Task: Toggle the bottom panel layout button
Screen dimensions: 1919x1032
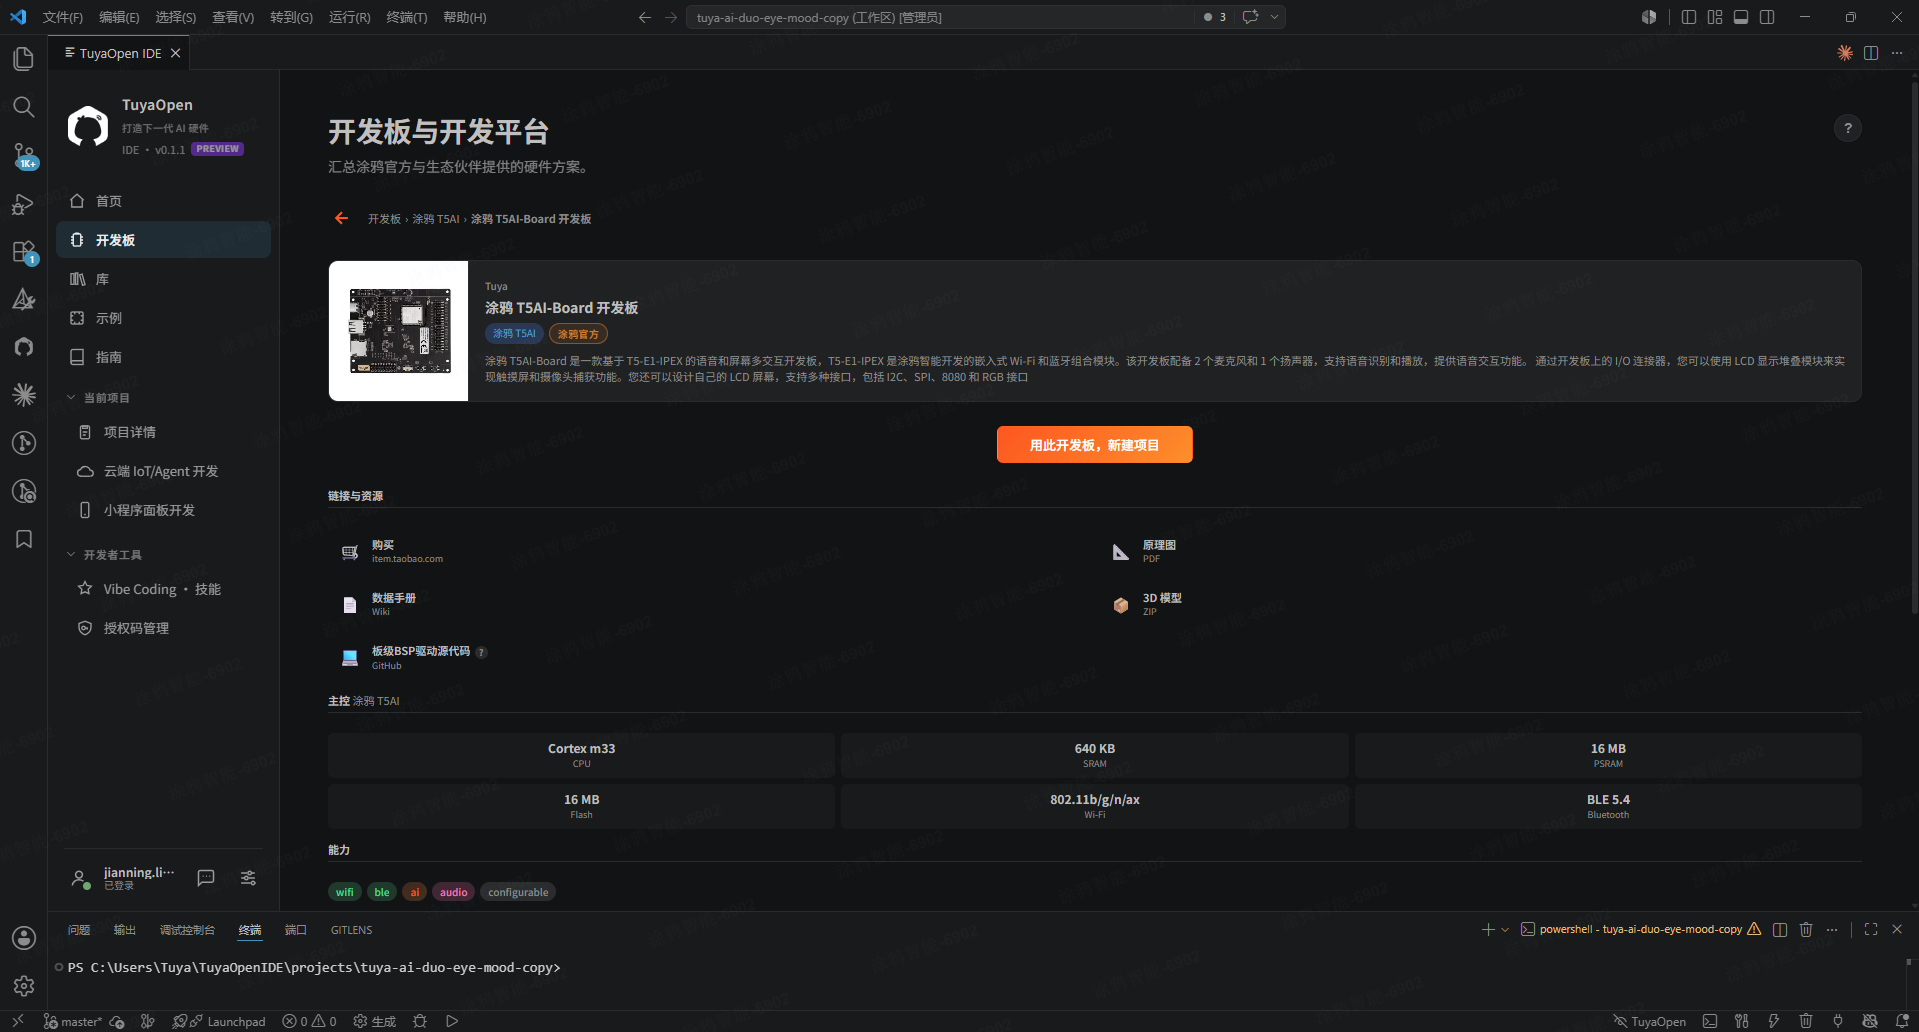Action: click(1741, 17)
